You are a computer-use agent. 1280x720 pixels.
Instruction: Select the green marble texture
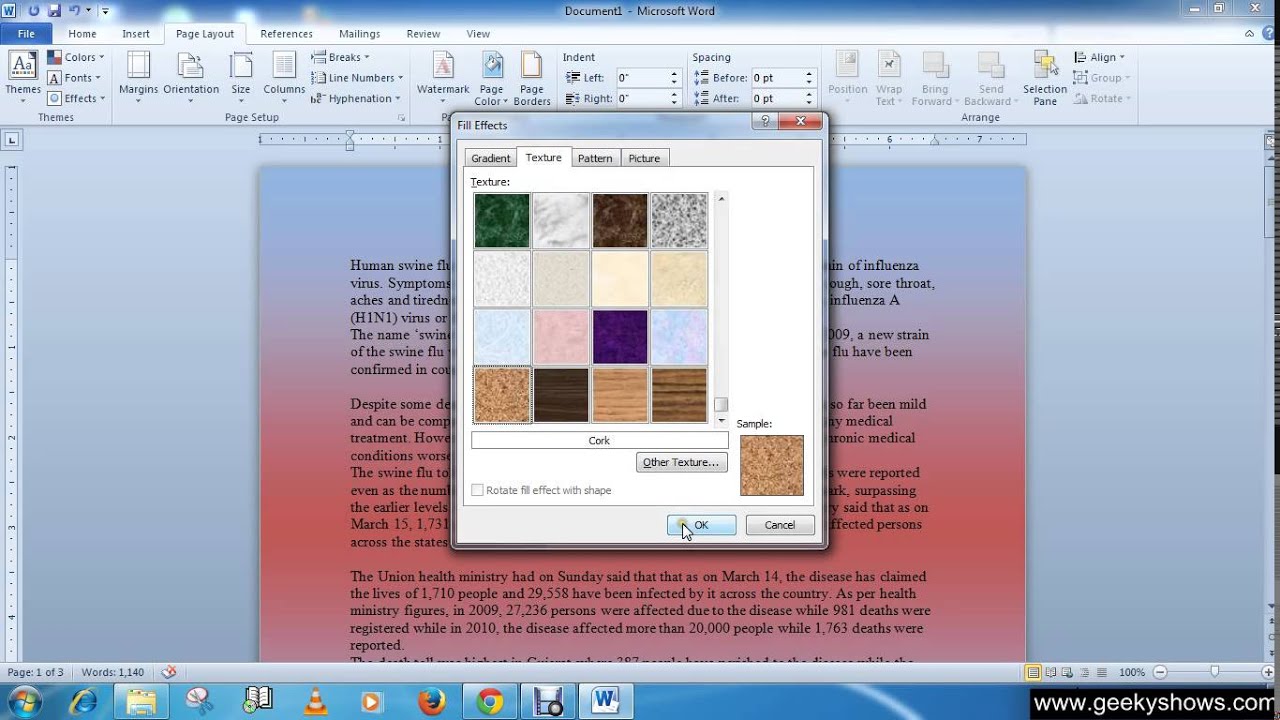[x=502, y=220]
